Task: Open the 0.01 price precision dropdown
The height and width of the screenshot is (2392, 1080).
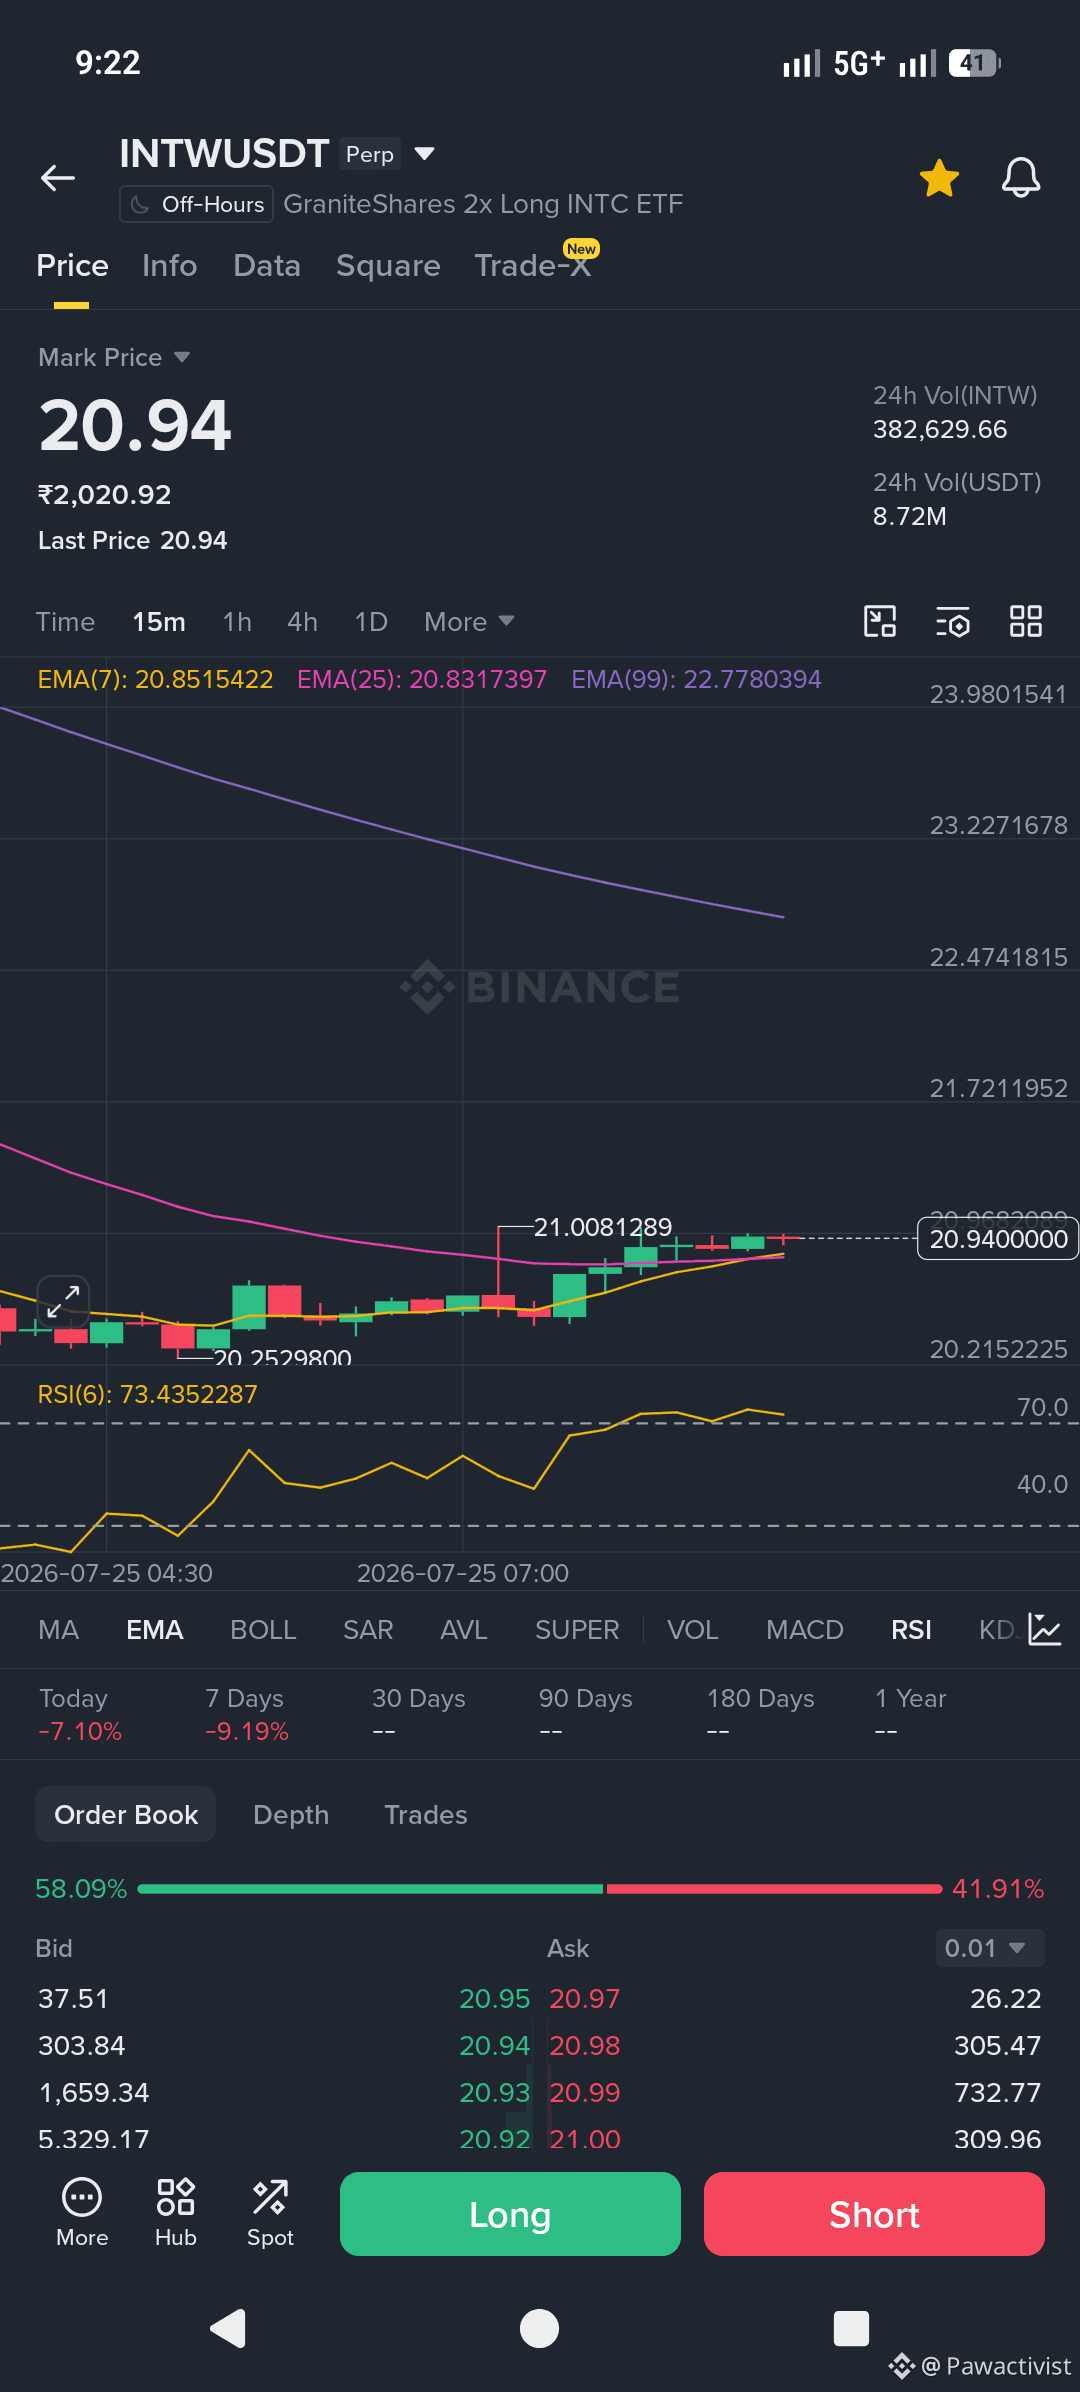Action: pos(990,1948)
